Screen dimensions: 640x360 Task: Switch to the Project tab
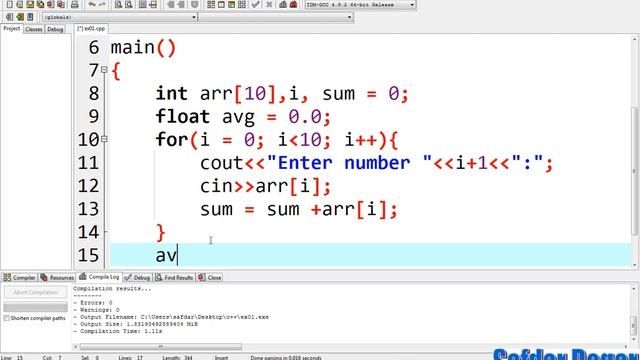[11, 29]
